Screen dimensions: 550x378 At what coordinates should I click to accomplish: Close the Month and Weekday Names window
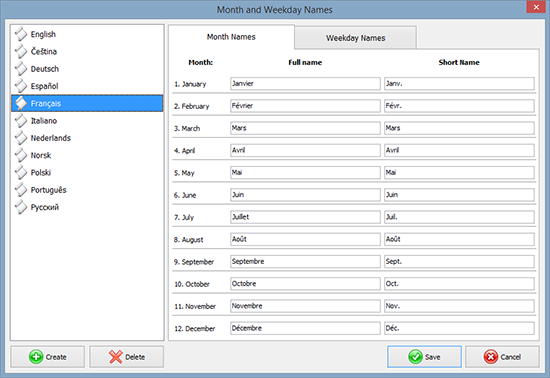pyautogui.click(x=536, y=7)
